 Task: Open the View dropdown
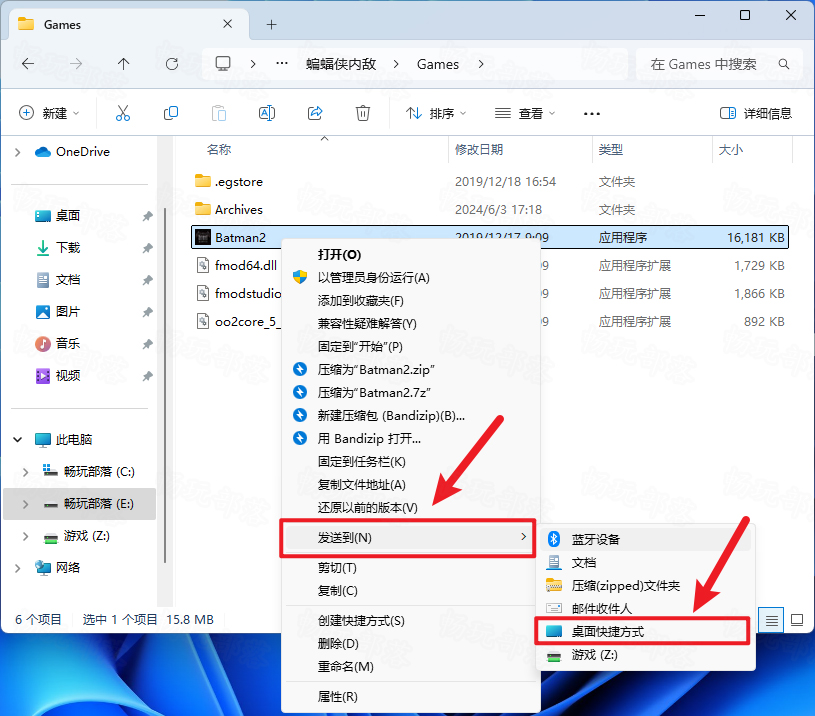click(524, 113)
